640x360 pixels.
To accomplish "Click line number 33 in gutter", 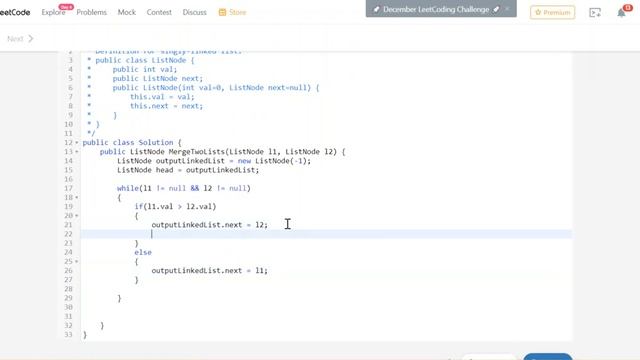I will [68, 335].
